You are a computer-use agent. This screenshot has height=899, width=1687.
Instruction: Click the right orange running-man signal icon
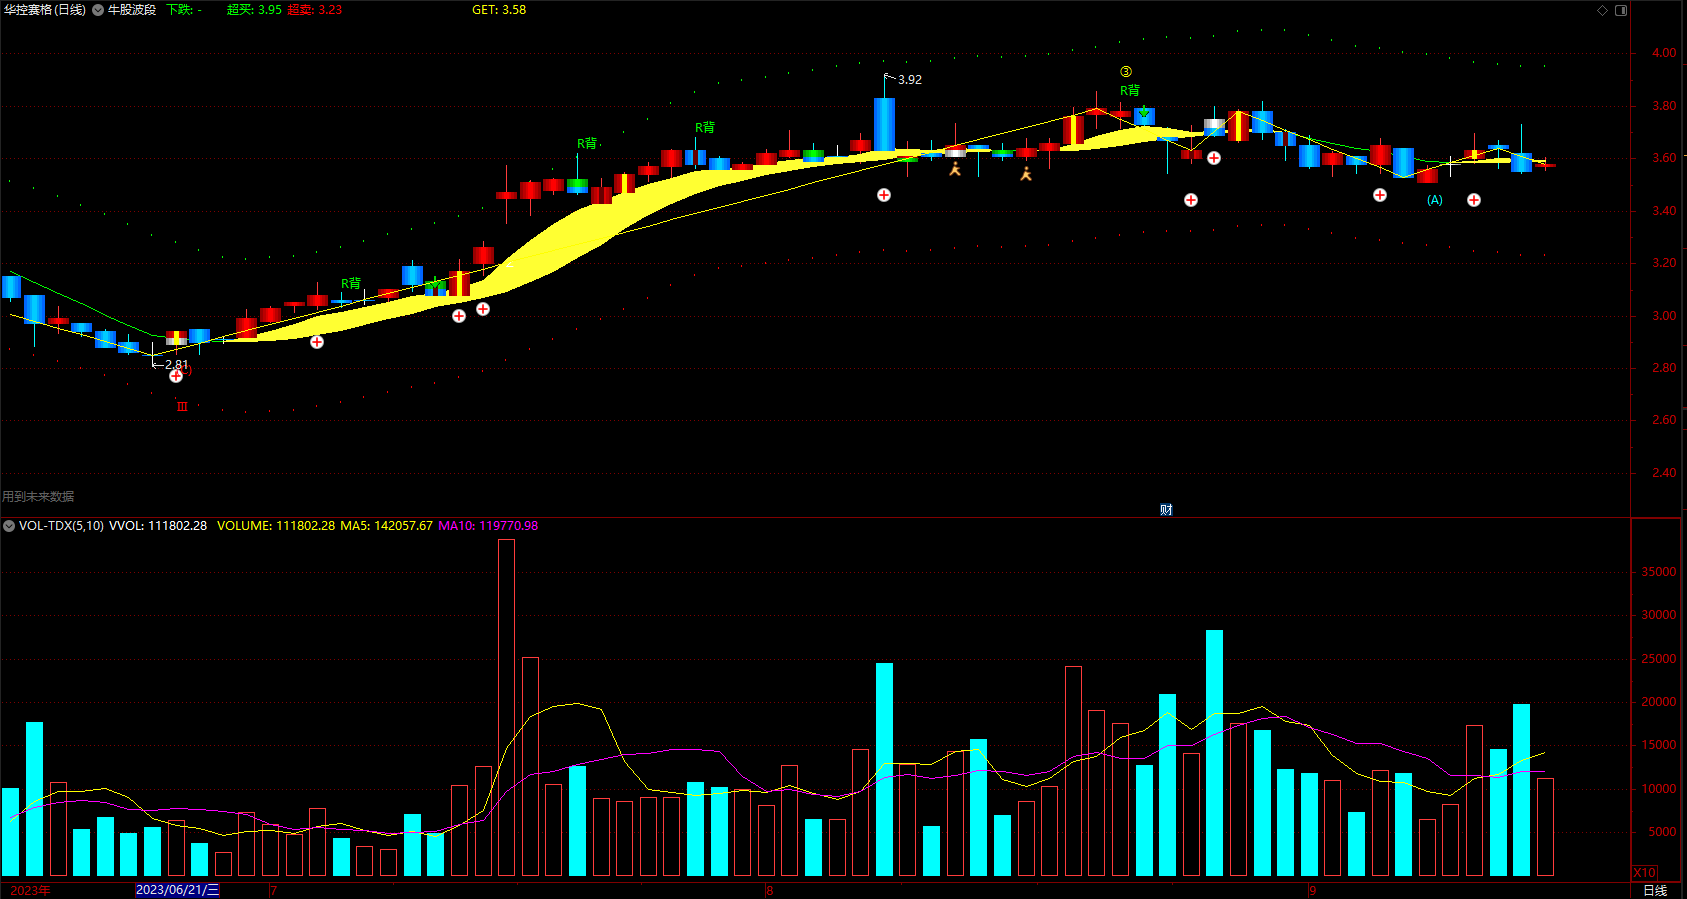pyautogui.click(x=1026, y=174)
